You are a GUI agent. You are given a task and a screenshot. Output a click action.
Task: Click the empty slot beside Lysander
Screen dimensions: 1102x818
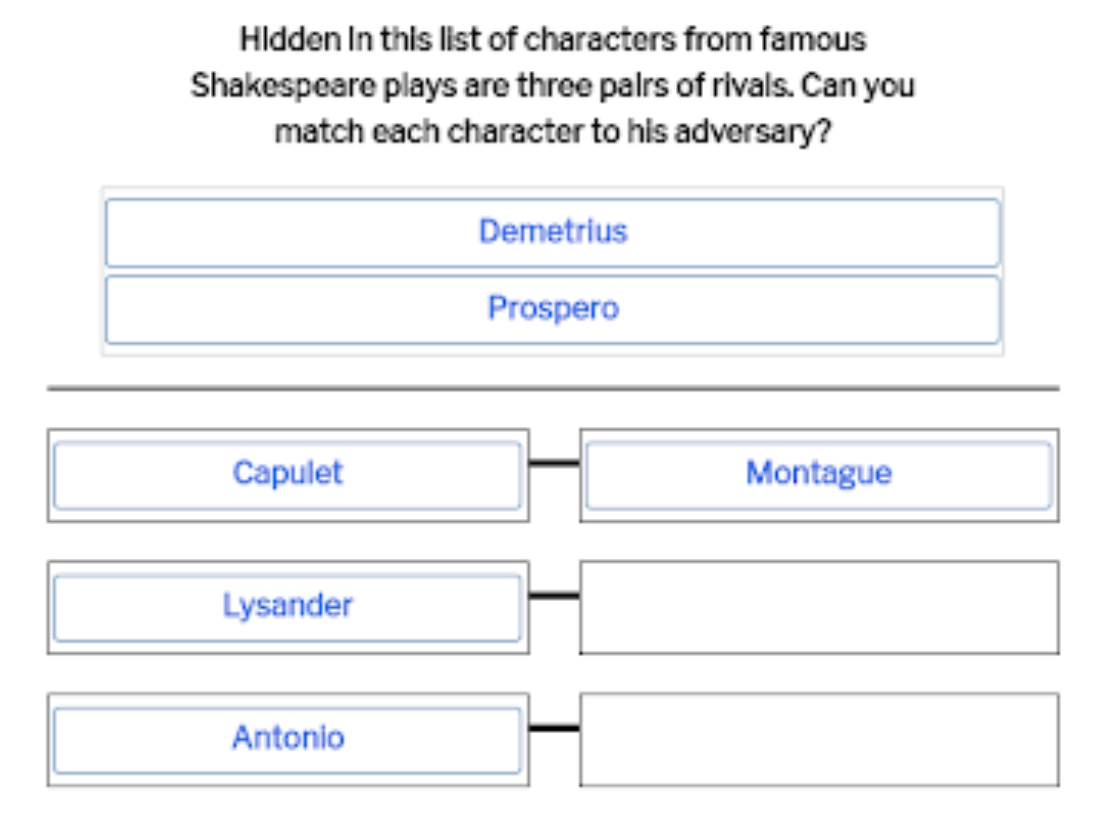818,607
